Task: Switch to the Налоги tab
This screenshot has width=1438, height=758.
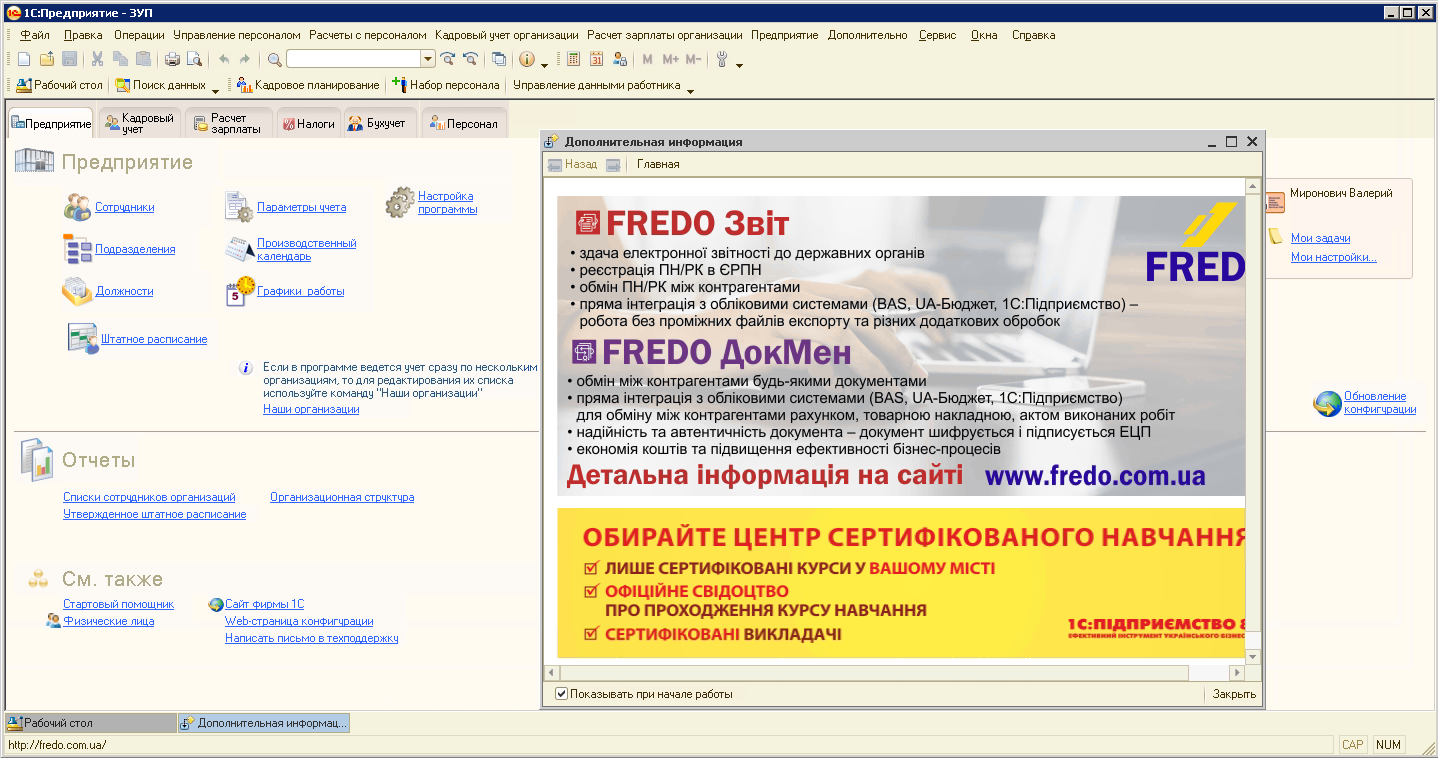Action: (308, 124)
